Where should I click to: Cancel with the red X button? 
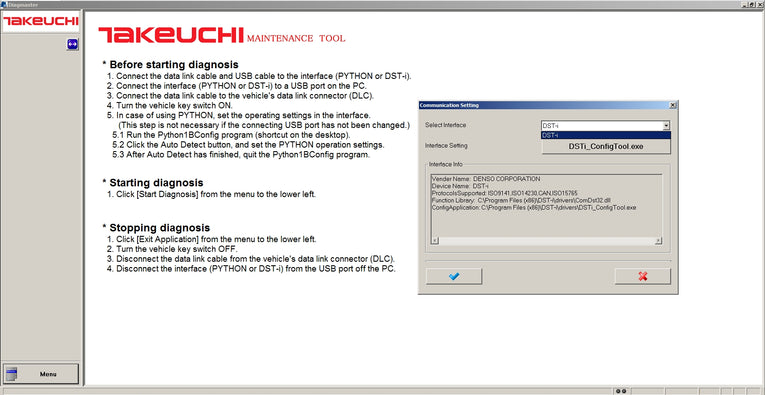tap(643, 276)
